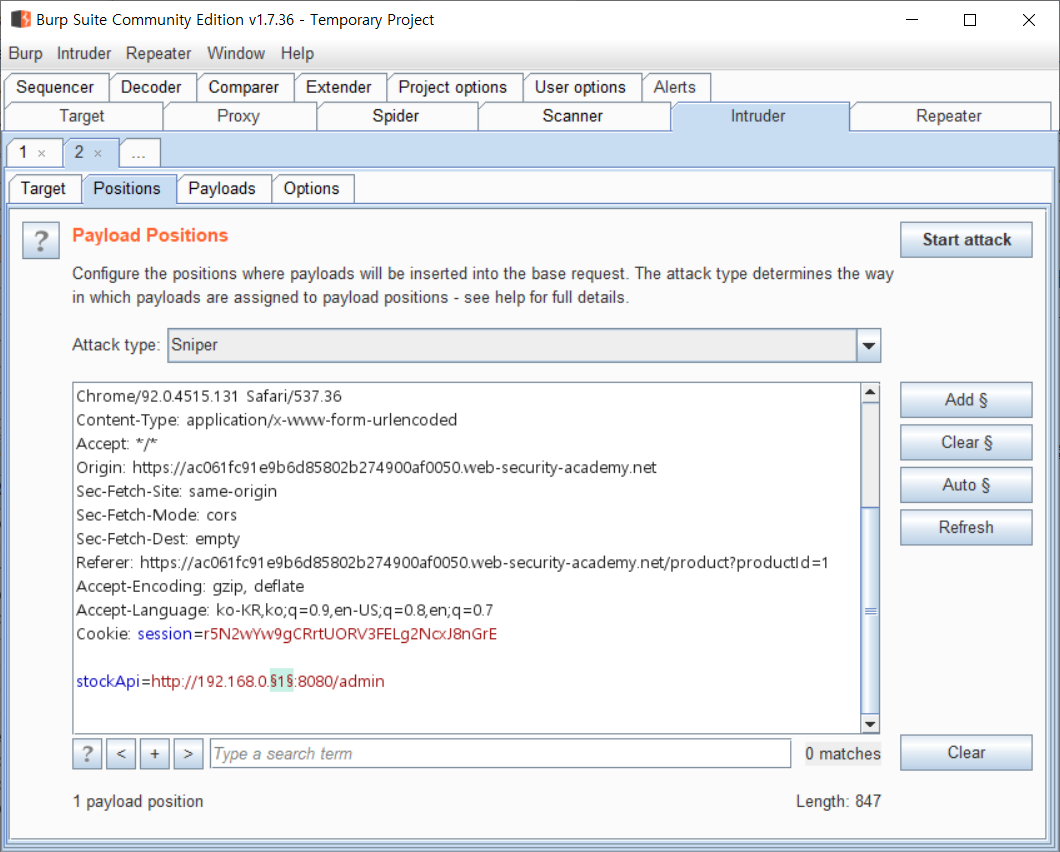Click the Sec-Fetch-Dest header line

pos(158,539)
